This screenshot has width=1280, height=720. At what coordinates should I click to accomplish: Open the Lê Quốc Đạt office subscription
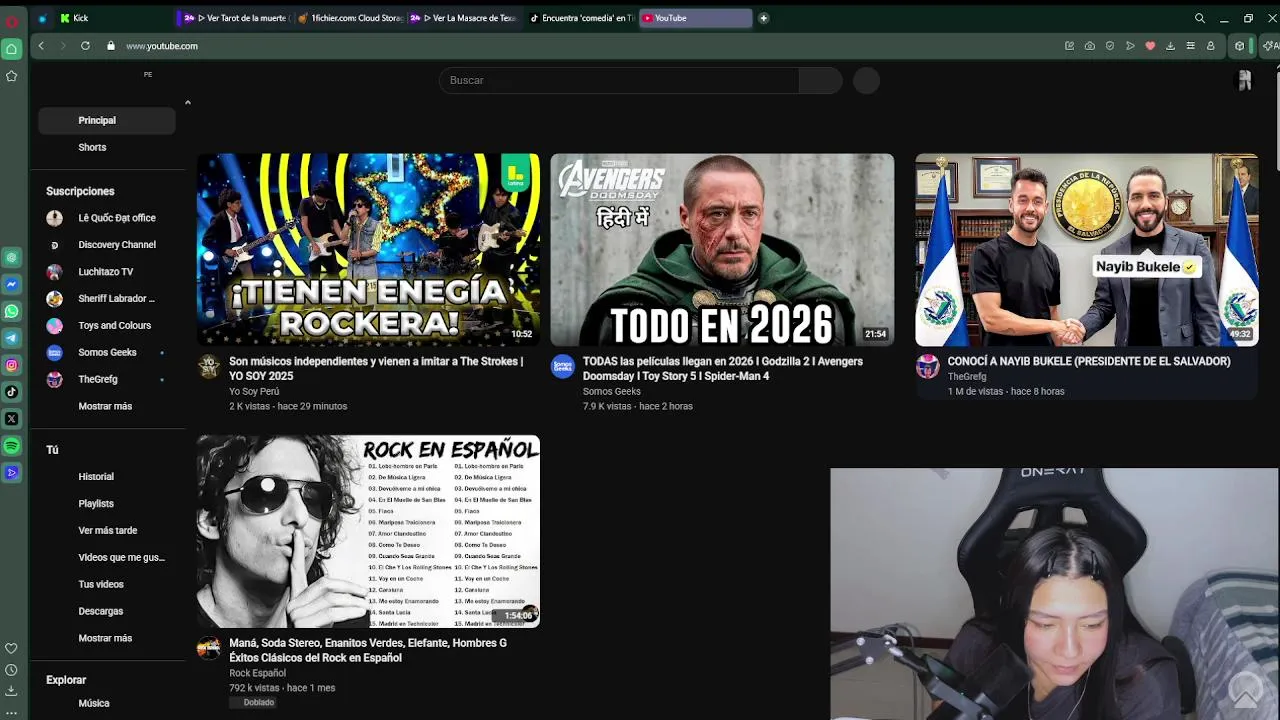(107, 218)
